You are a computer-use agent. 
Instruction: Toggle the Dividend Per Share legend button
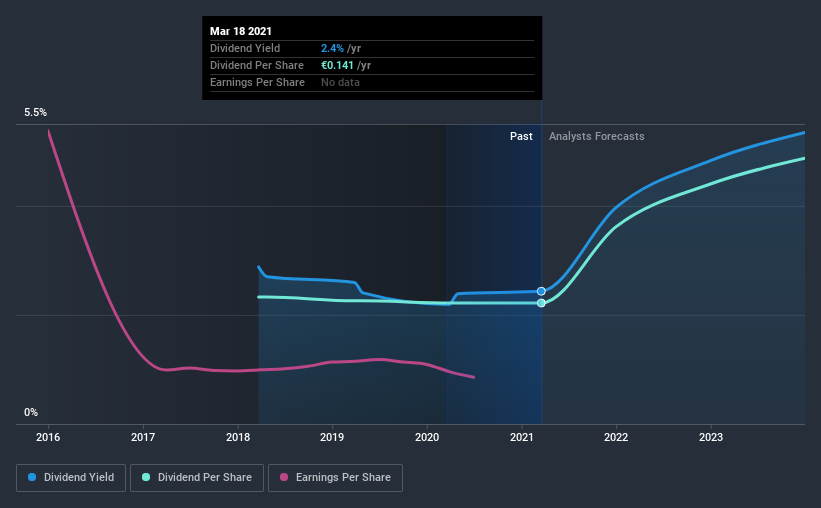tap(197, 478)
